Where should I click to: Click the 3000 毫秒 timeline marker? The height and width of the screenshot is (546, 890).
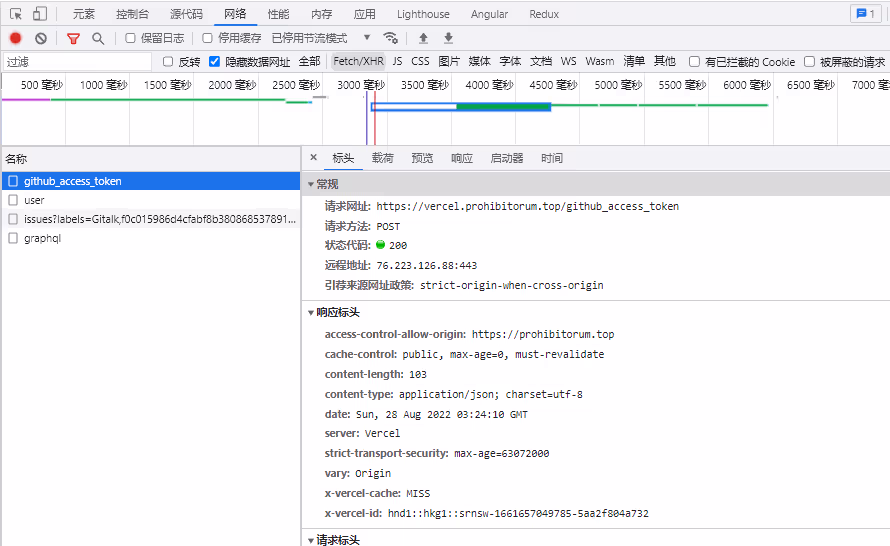coord(361,85)
